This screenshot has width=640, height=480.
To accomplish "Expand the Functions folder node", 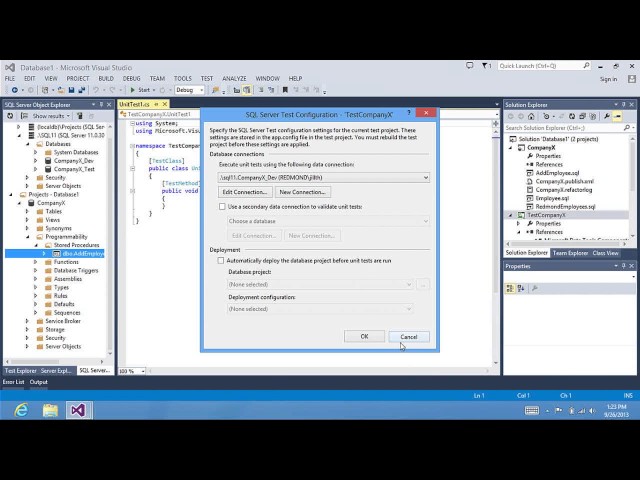I will pyautogui.click(x=36, y=262).
